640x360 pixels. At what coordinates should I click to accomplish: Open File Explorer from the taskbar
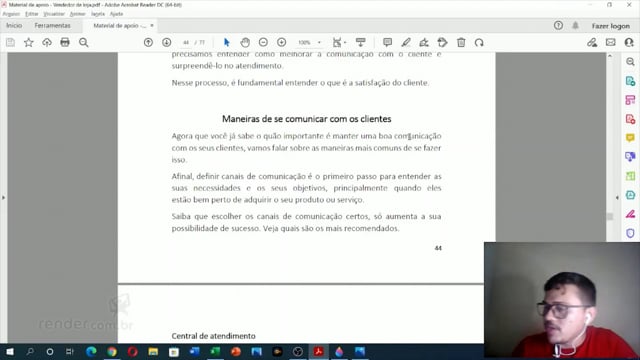(x=153, y=351)
